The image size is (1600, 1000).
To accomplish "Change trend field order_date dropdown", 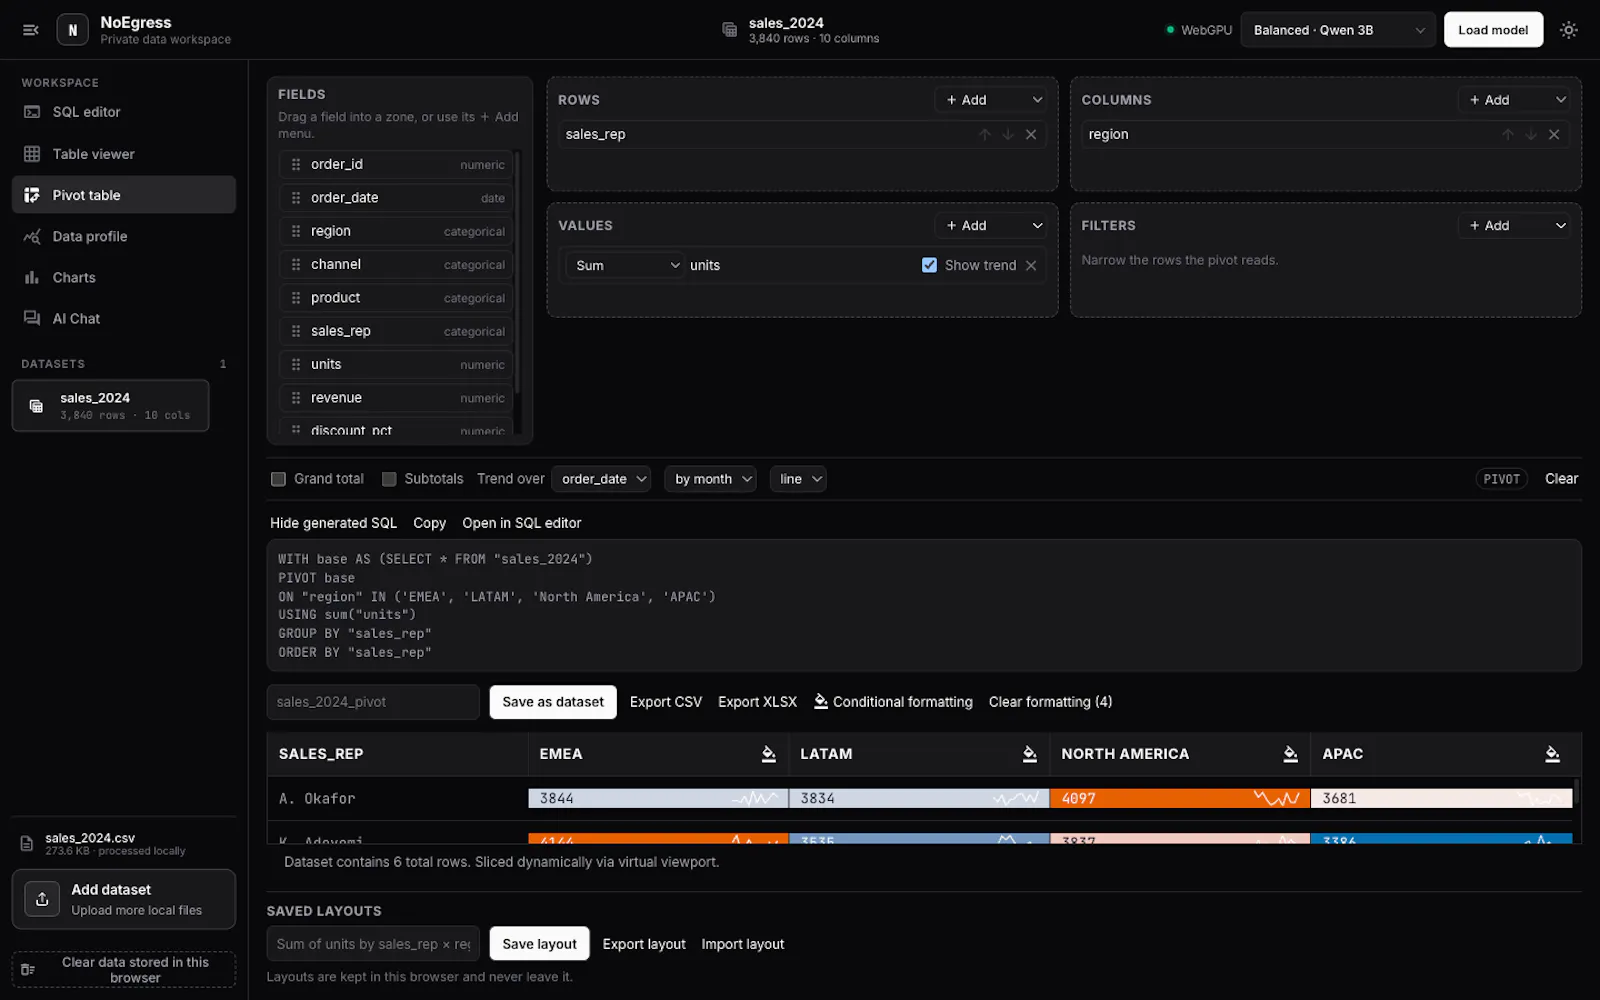I will (601, 479).
